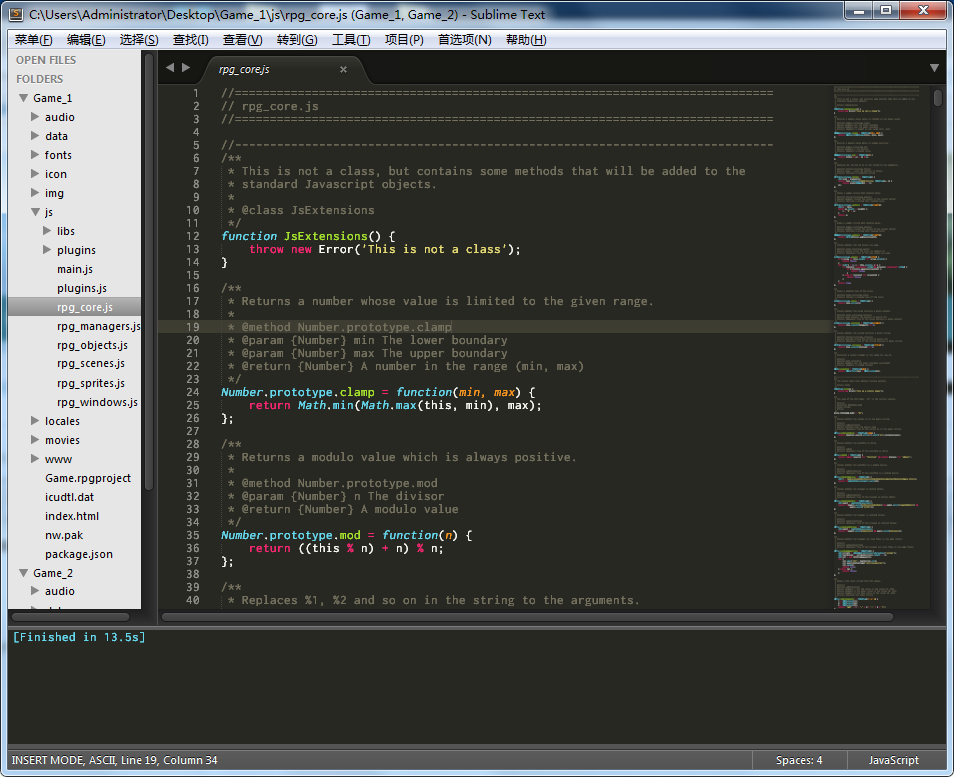Open the 编辑(E) menu
This screenshot has width=954, height=777.
pos(86,40)
